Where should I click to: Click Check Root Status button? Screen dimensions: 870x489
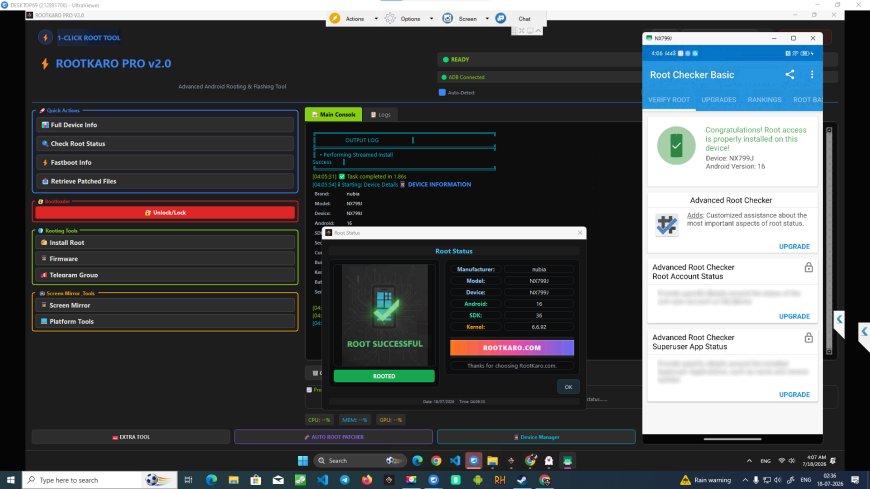pos(165,144)
